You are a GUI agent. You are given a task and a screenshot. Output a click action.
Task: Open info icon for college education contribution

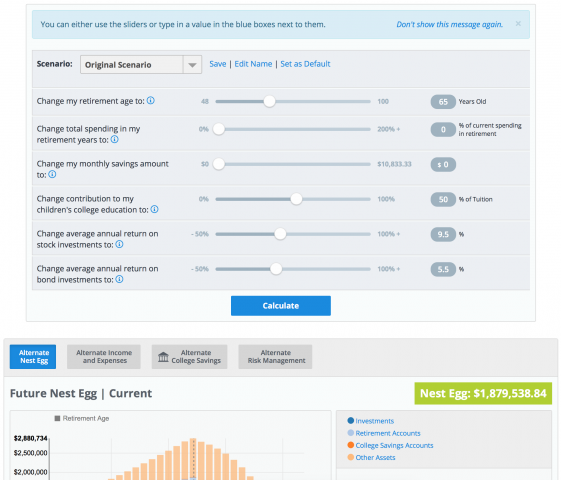pyautogui.click(x=154, y=209)
